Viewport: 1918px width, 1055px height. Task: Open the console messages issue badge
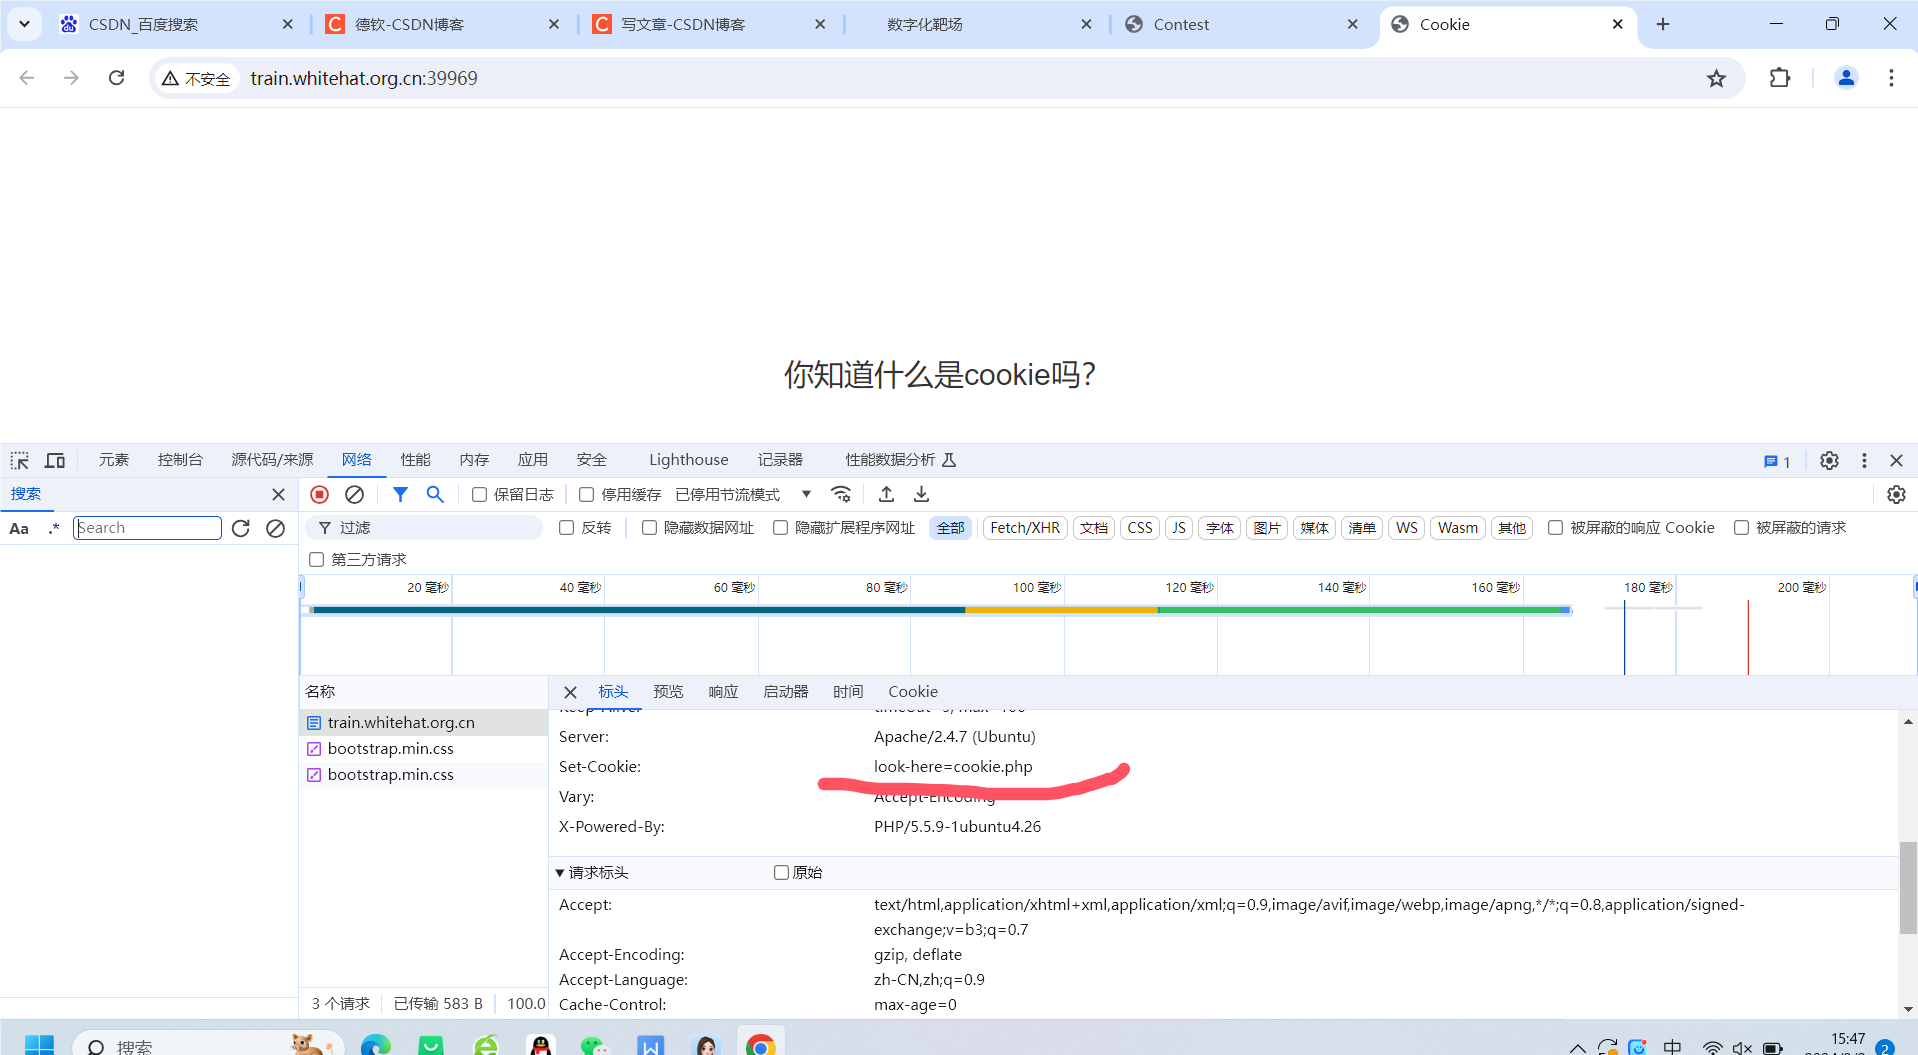1777,461
